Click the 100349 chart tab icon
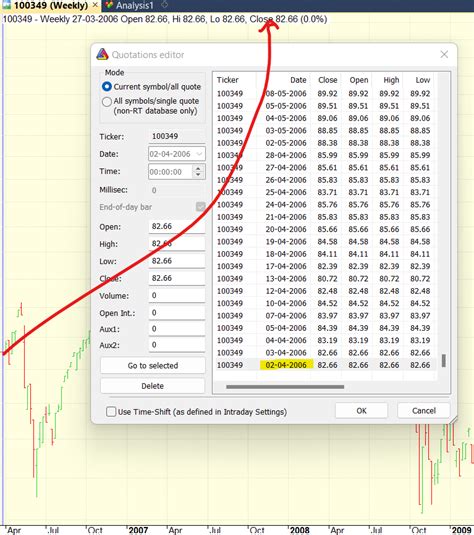This screenshot has width=474, height=535. coord(6,5)
